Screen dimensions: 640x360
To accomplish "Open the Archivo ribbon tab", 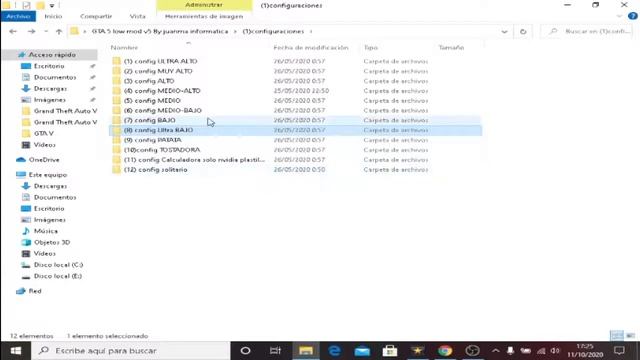I will click(18, 16).
